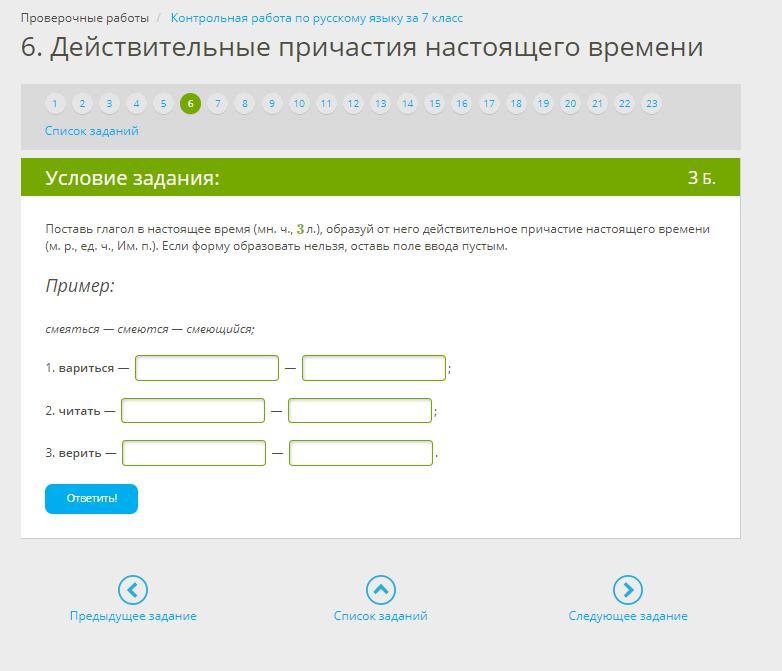The height and width of the screenshot is (671, 782).
Task: Focus the present tense field for 'вариться'
Action: [207, 368]
